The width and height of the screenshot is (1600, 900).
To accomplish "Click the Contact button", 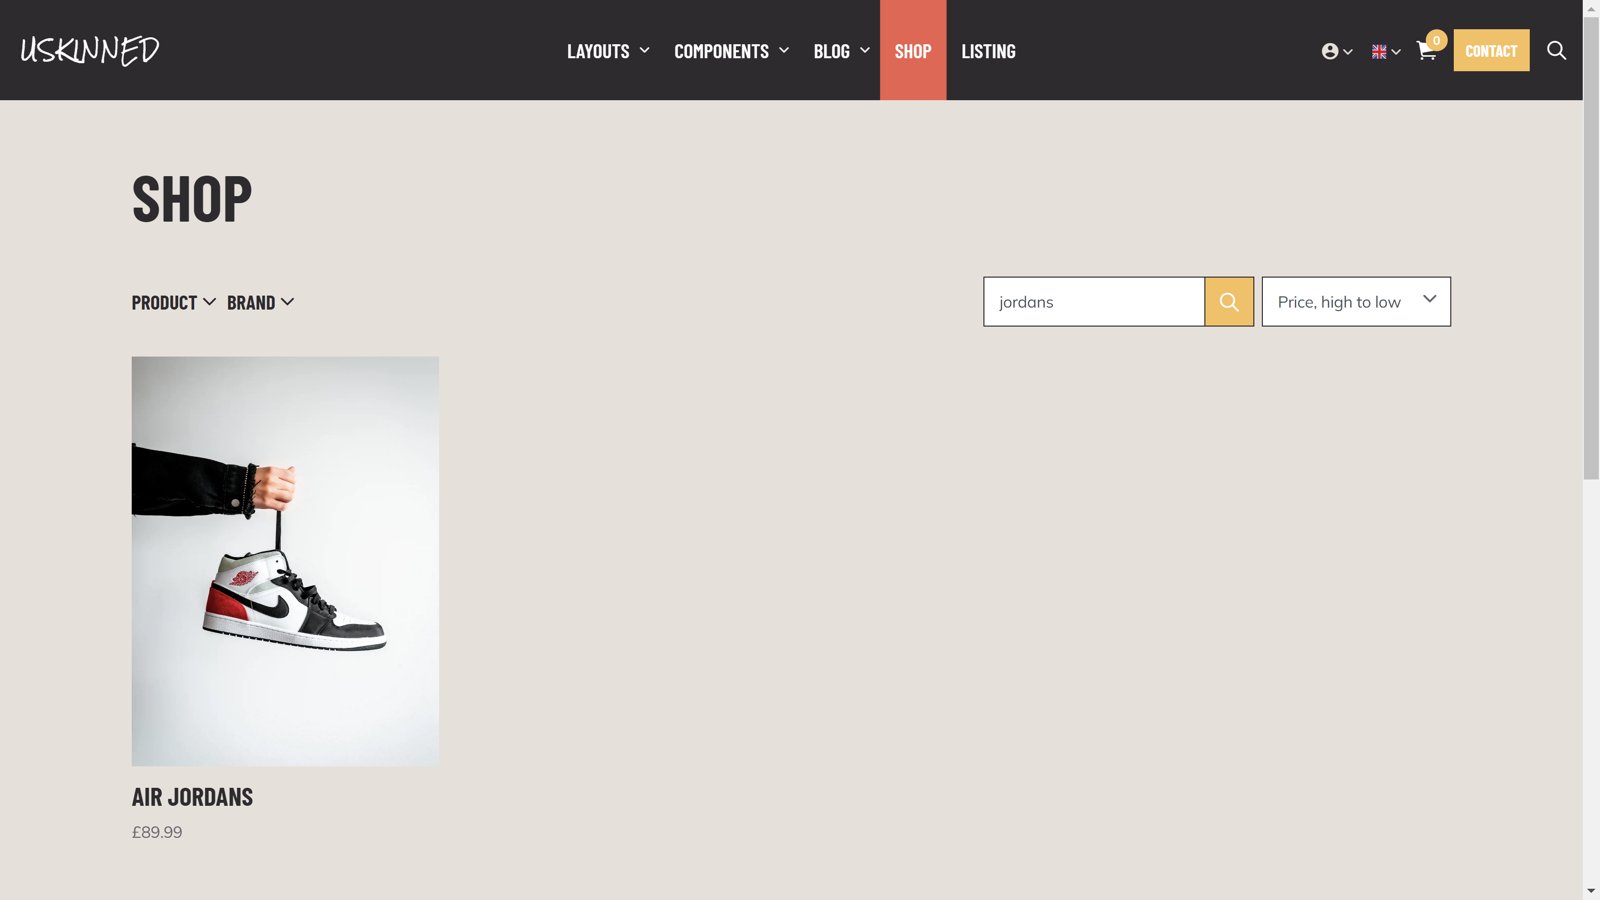I will pyautogui.click(x=1491, y=50).
